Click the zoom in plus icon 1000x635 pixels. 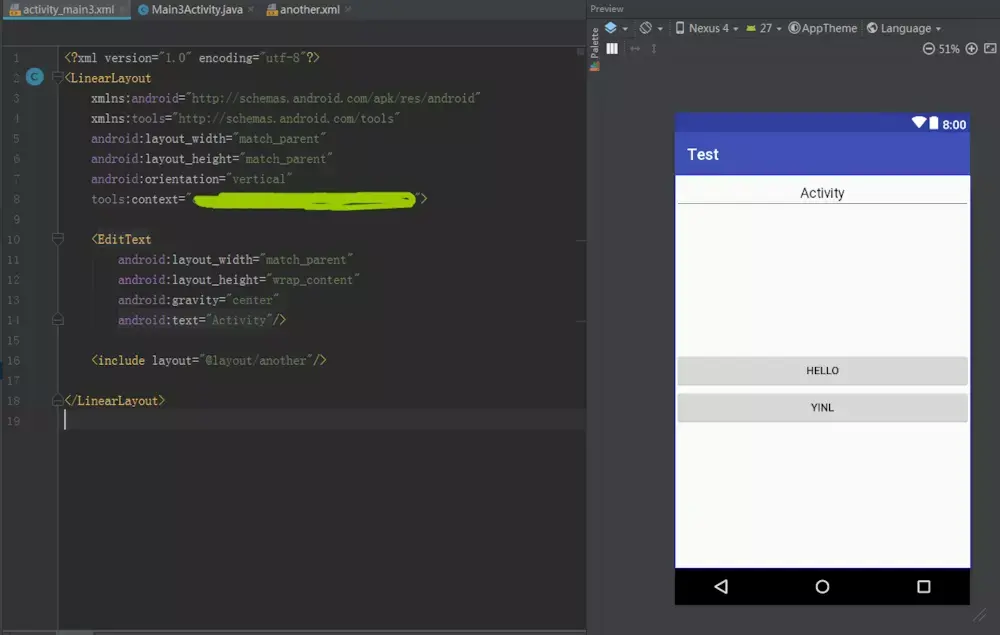pyautogui.click(x=971, y=48)
